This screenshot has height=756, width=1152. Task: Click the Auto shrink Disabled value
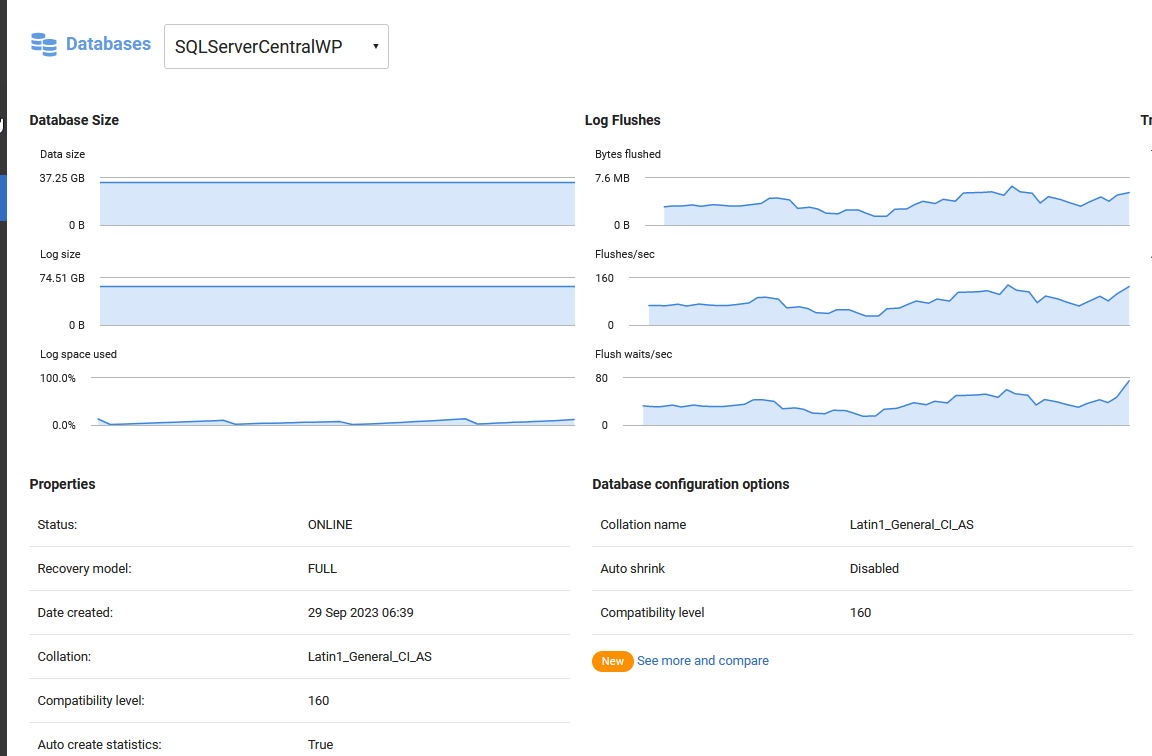pyautogui.click(x=874, y=569)
